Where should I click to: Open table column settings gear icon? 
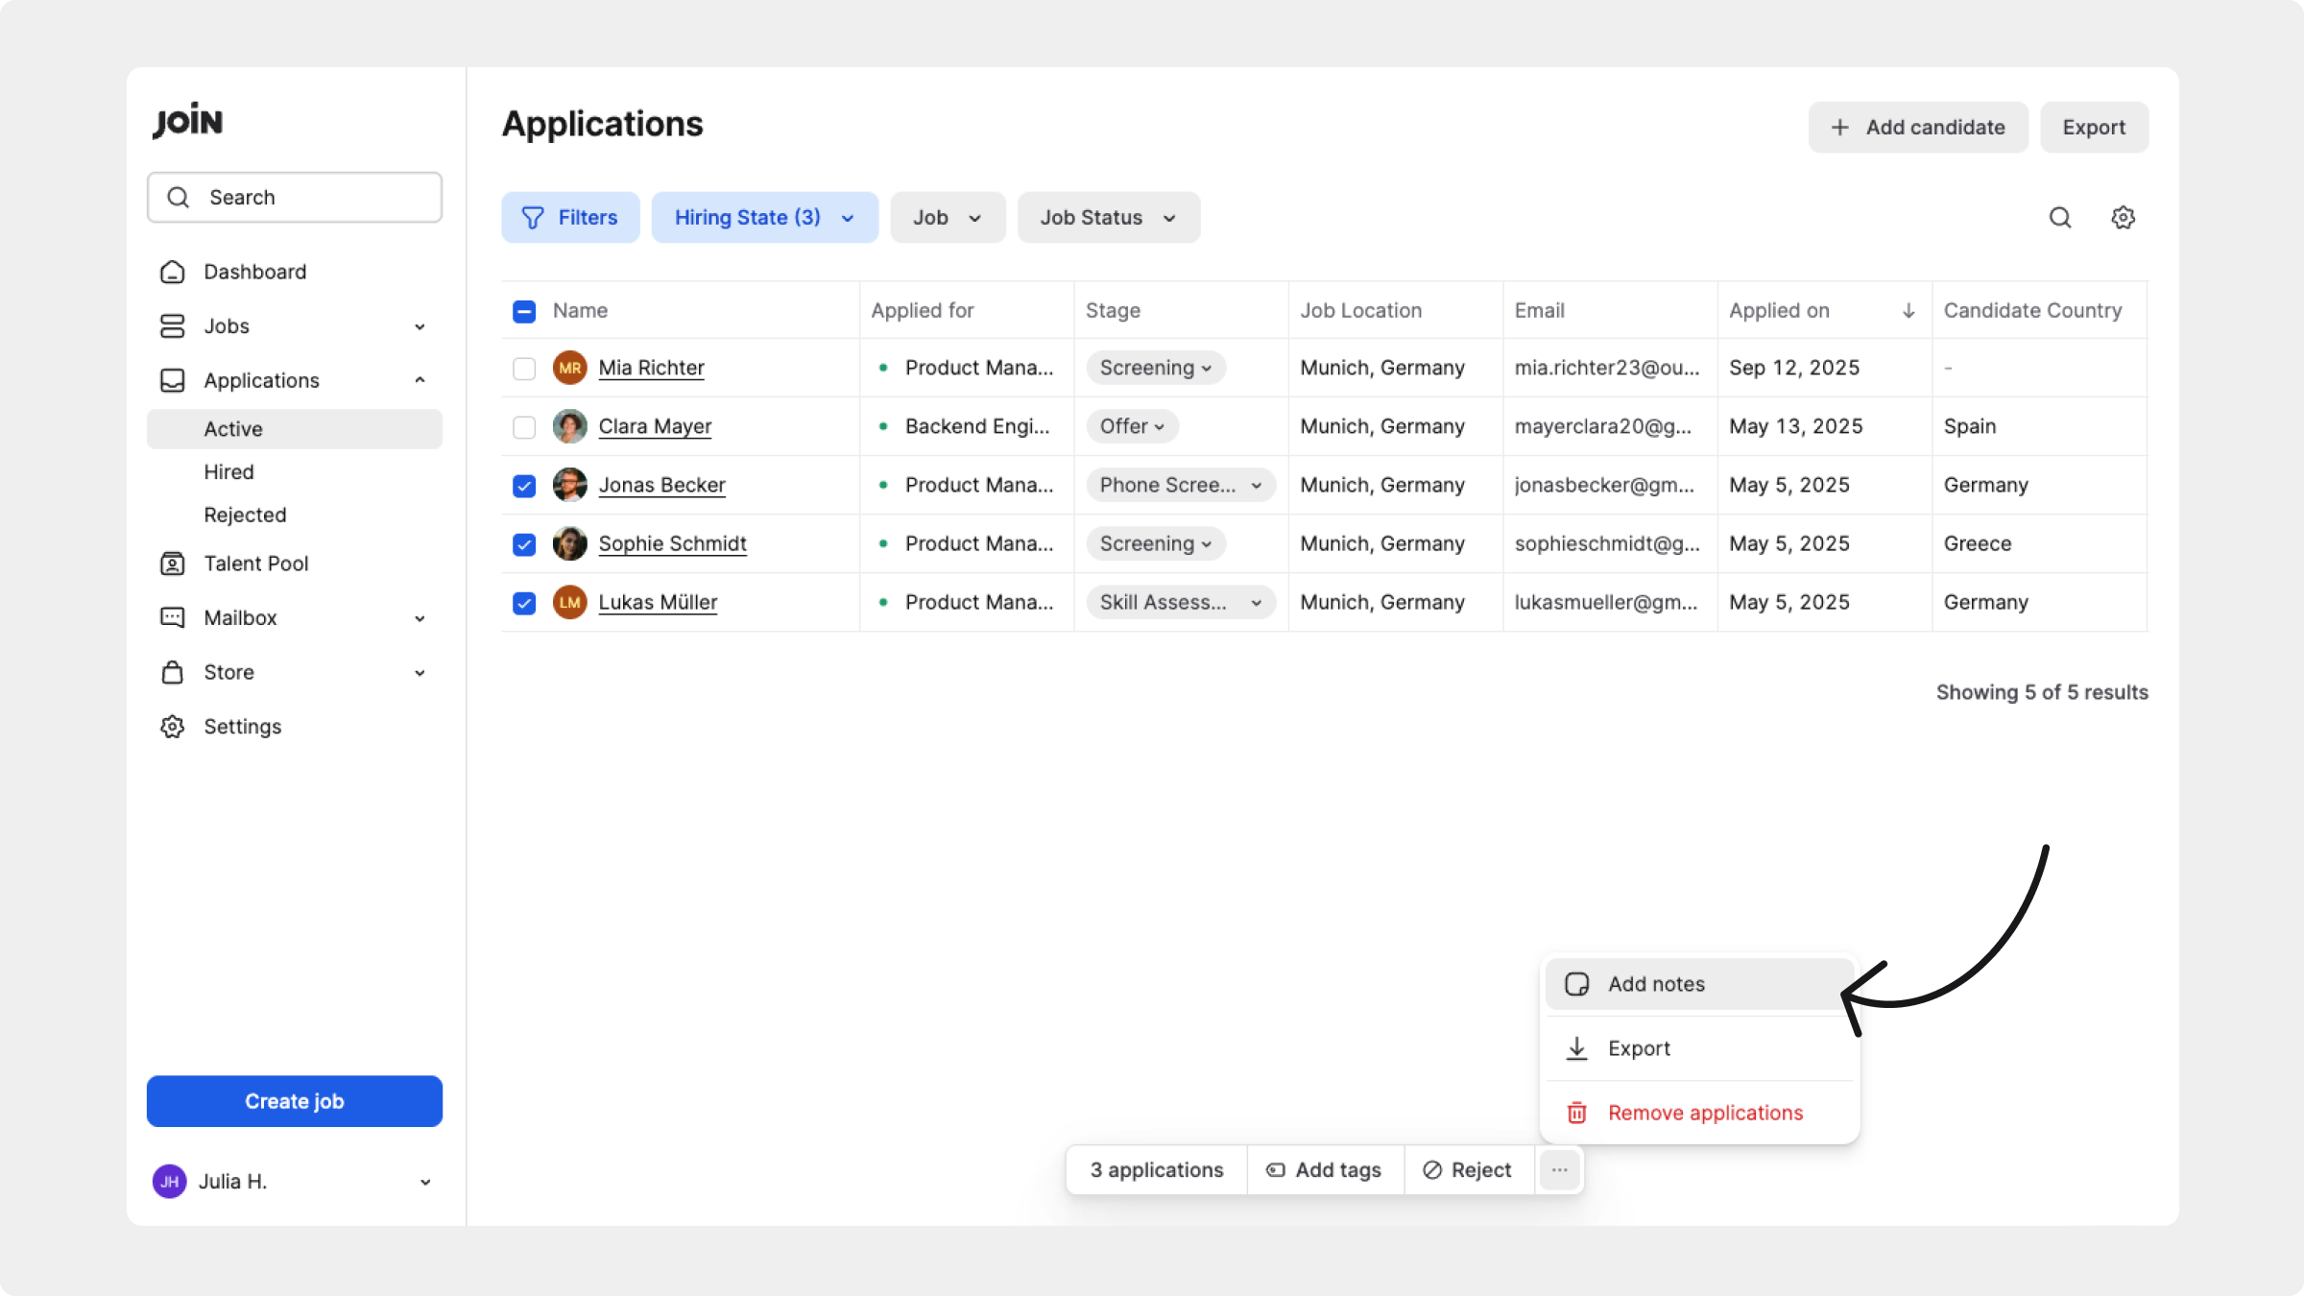click(2123, 217)
